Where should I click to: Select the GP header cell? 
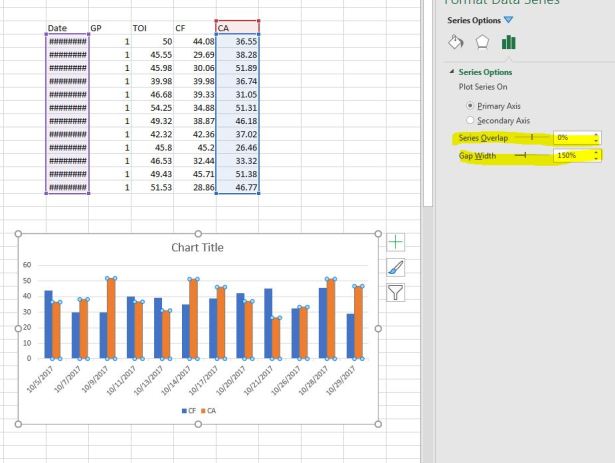[x=110, y=28]
